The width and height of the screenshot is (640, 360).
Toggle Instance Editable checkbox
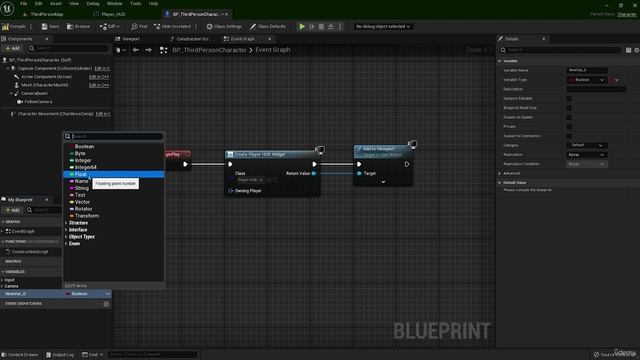[x=569, y=98]
